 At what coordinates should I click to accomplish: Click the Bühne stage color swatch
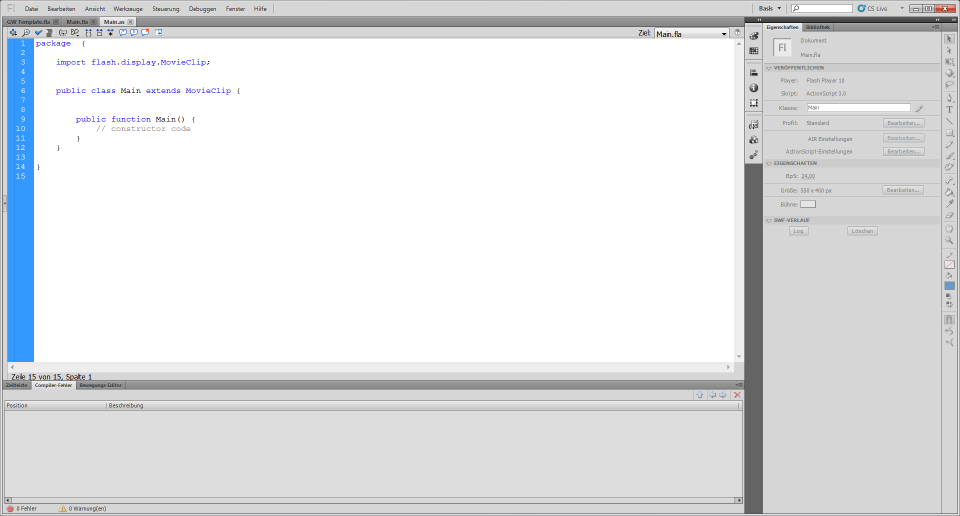pyautogui.click(x=807, y=204)
